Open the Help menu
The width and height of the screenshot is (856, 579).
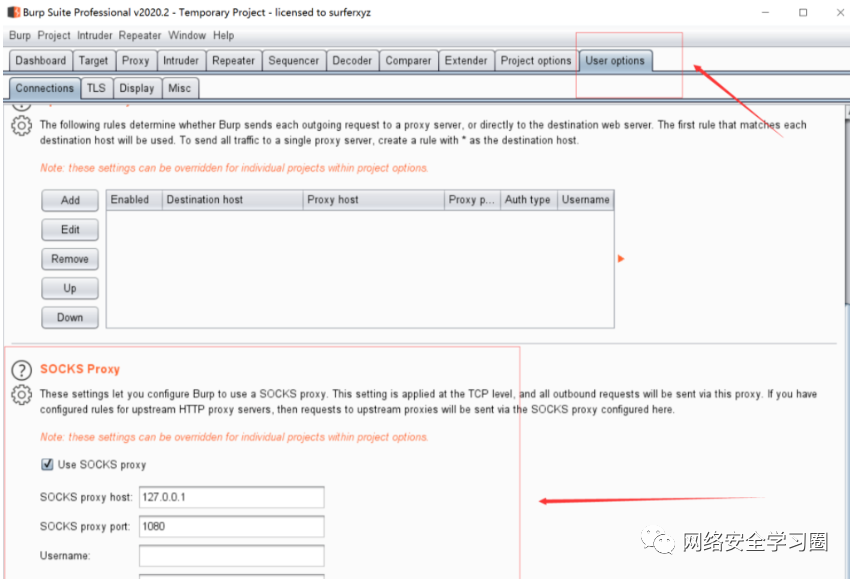tap(223, 35)
